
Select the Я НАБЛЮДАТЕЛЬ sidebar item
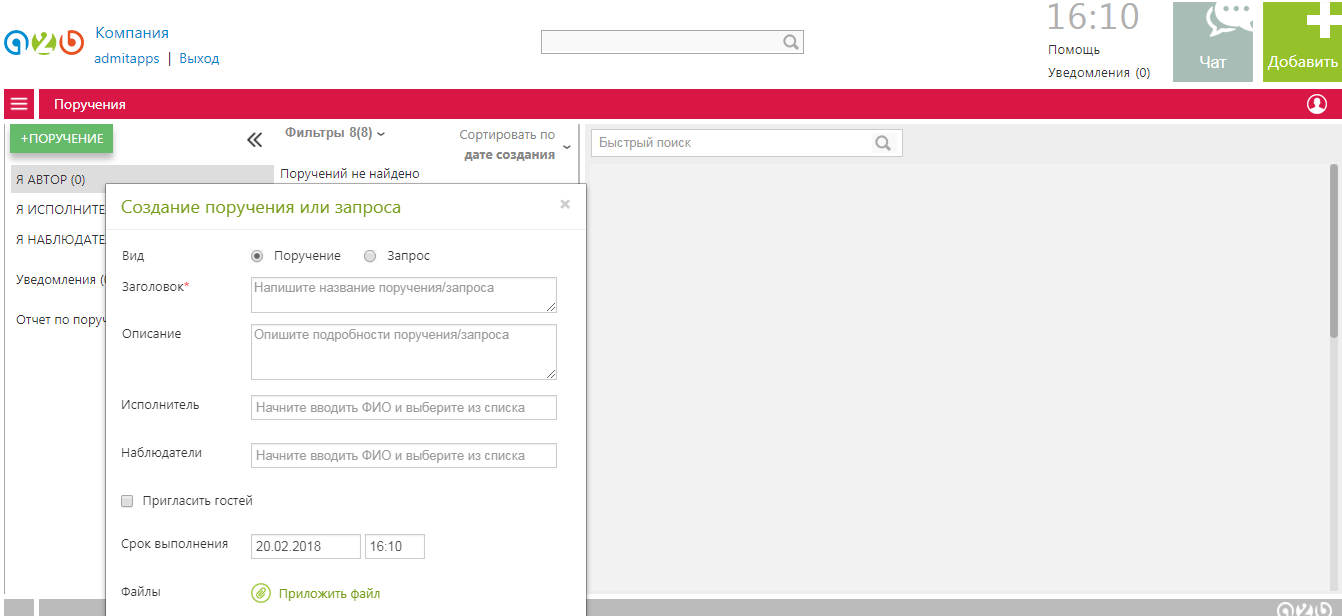[x=60, y=240]
